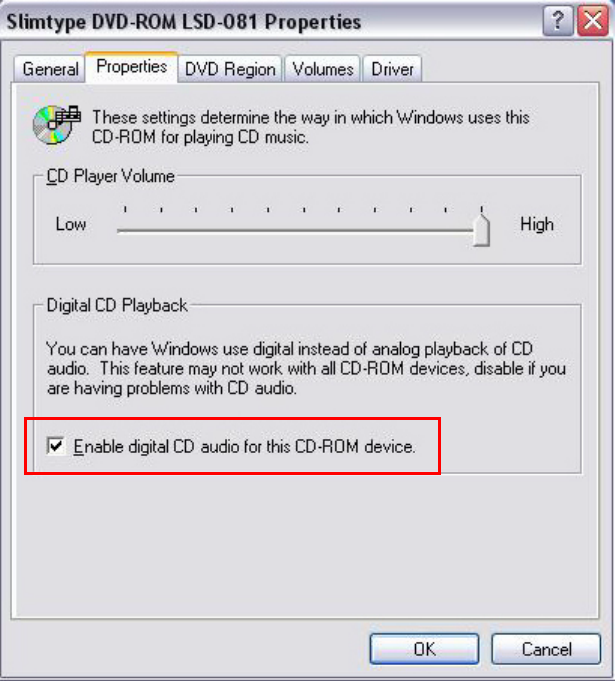Image resolution: width=615 pixels, height=681 pixels.
Task: Click the 'Enable digital CD audio' label text
Action: click(245, 446)
